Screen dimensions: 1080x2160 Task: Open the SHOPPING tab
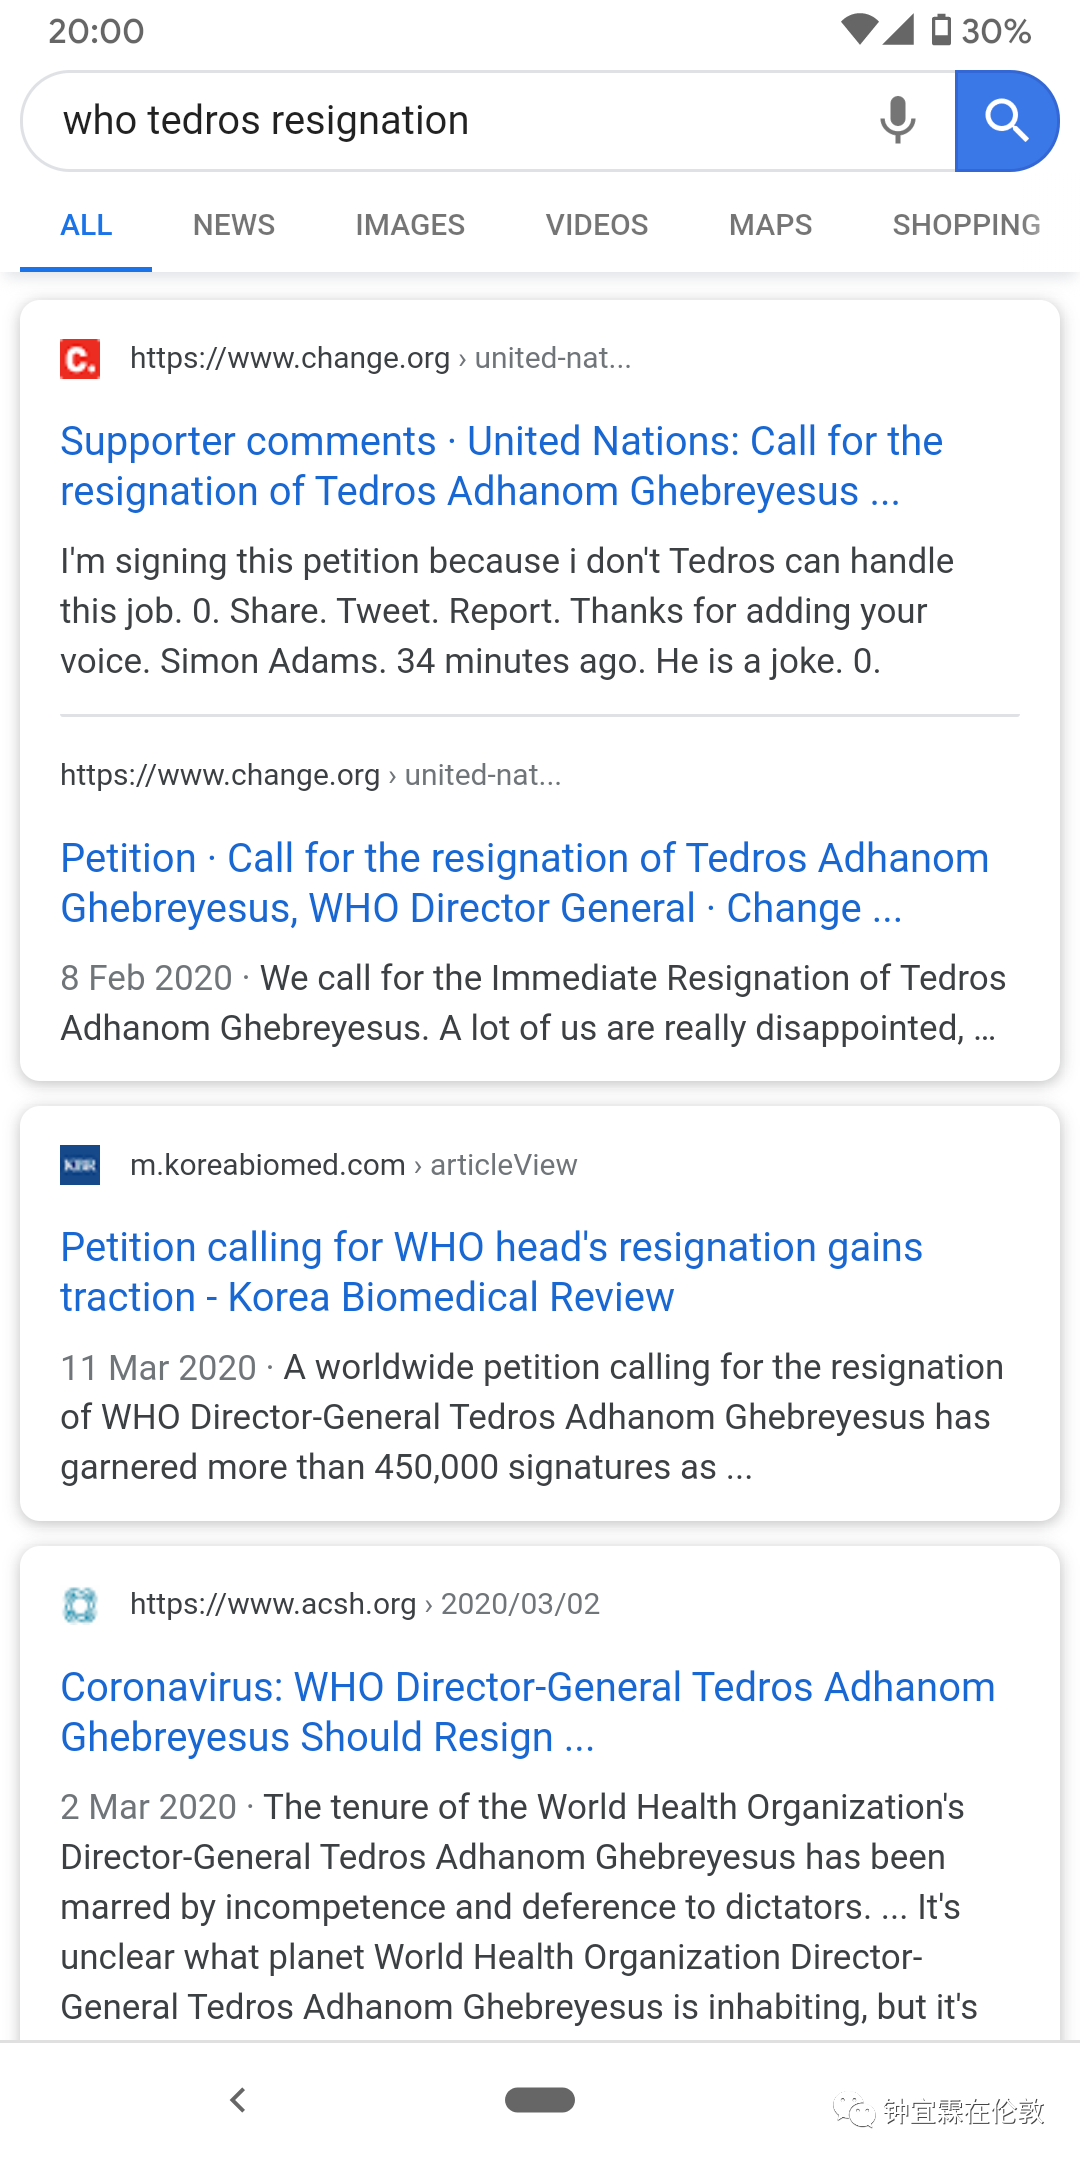(966, 225)
